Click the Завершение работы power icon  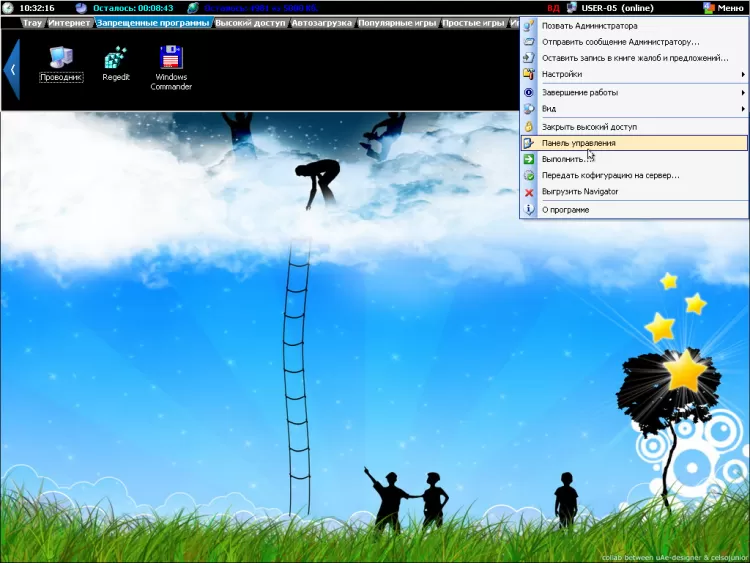pos(529,92)
